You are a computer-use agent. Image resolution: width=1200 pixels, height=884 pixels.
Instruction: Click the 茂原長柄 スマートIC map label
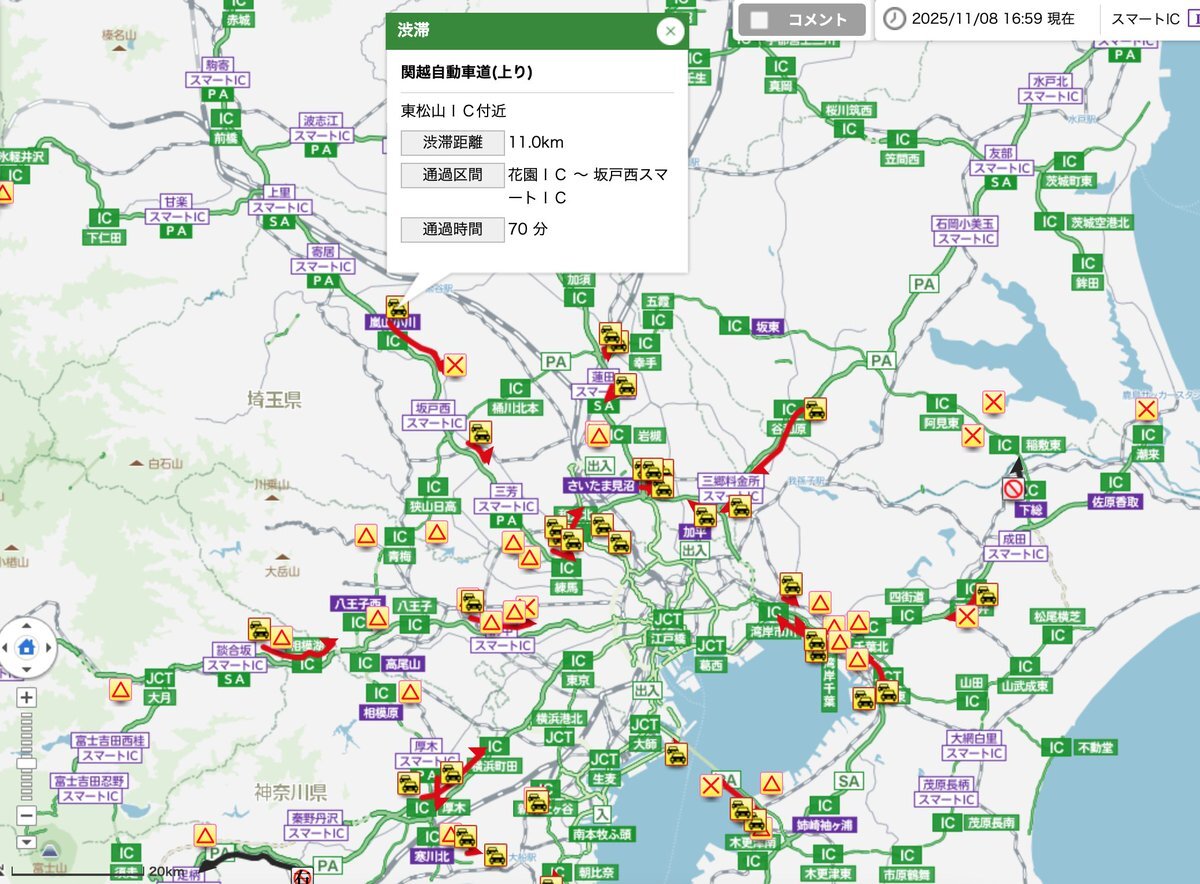947,792
